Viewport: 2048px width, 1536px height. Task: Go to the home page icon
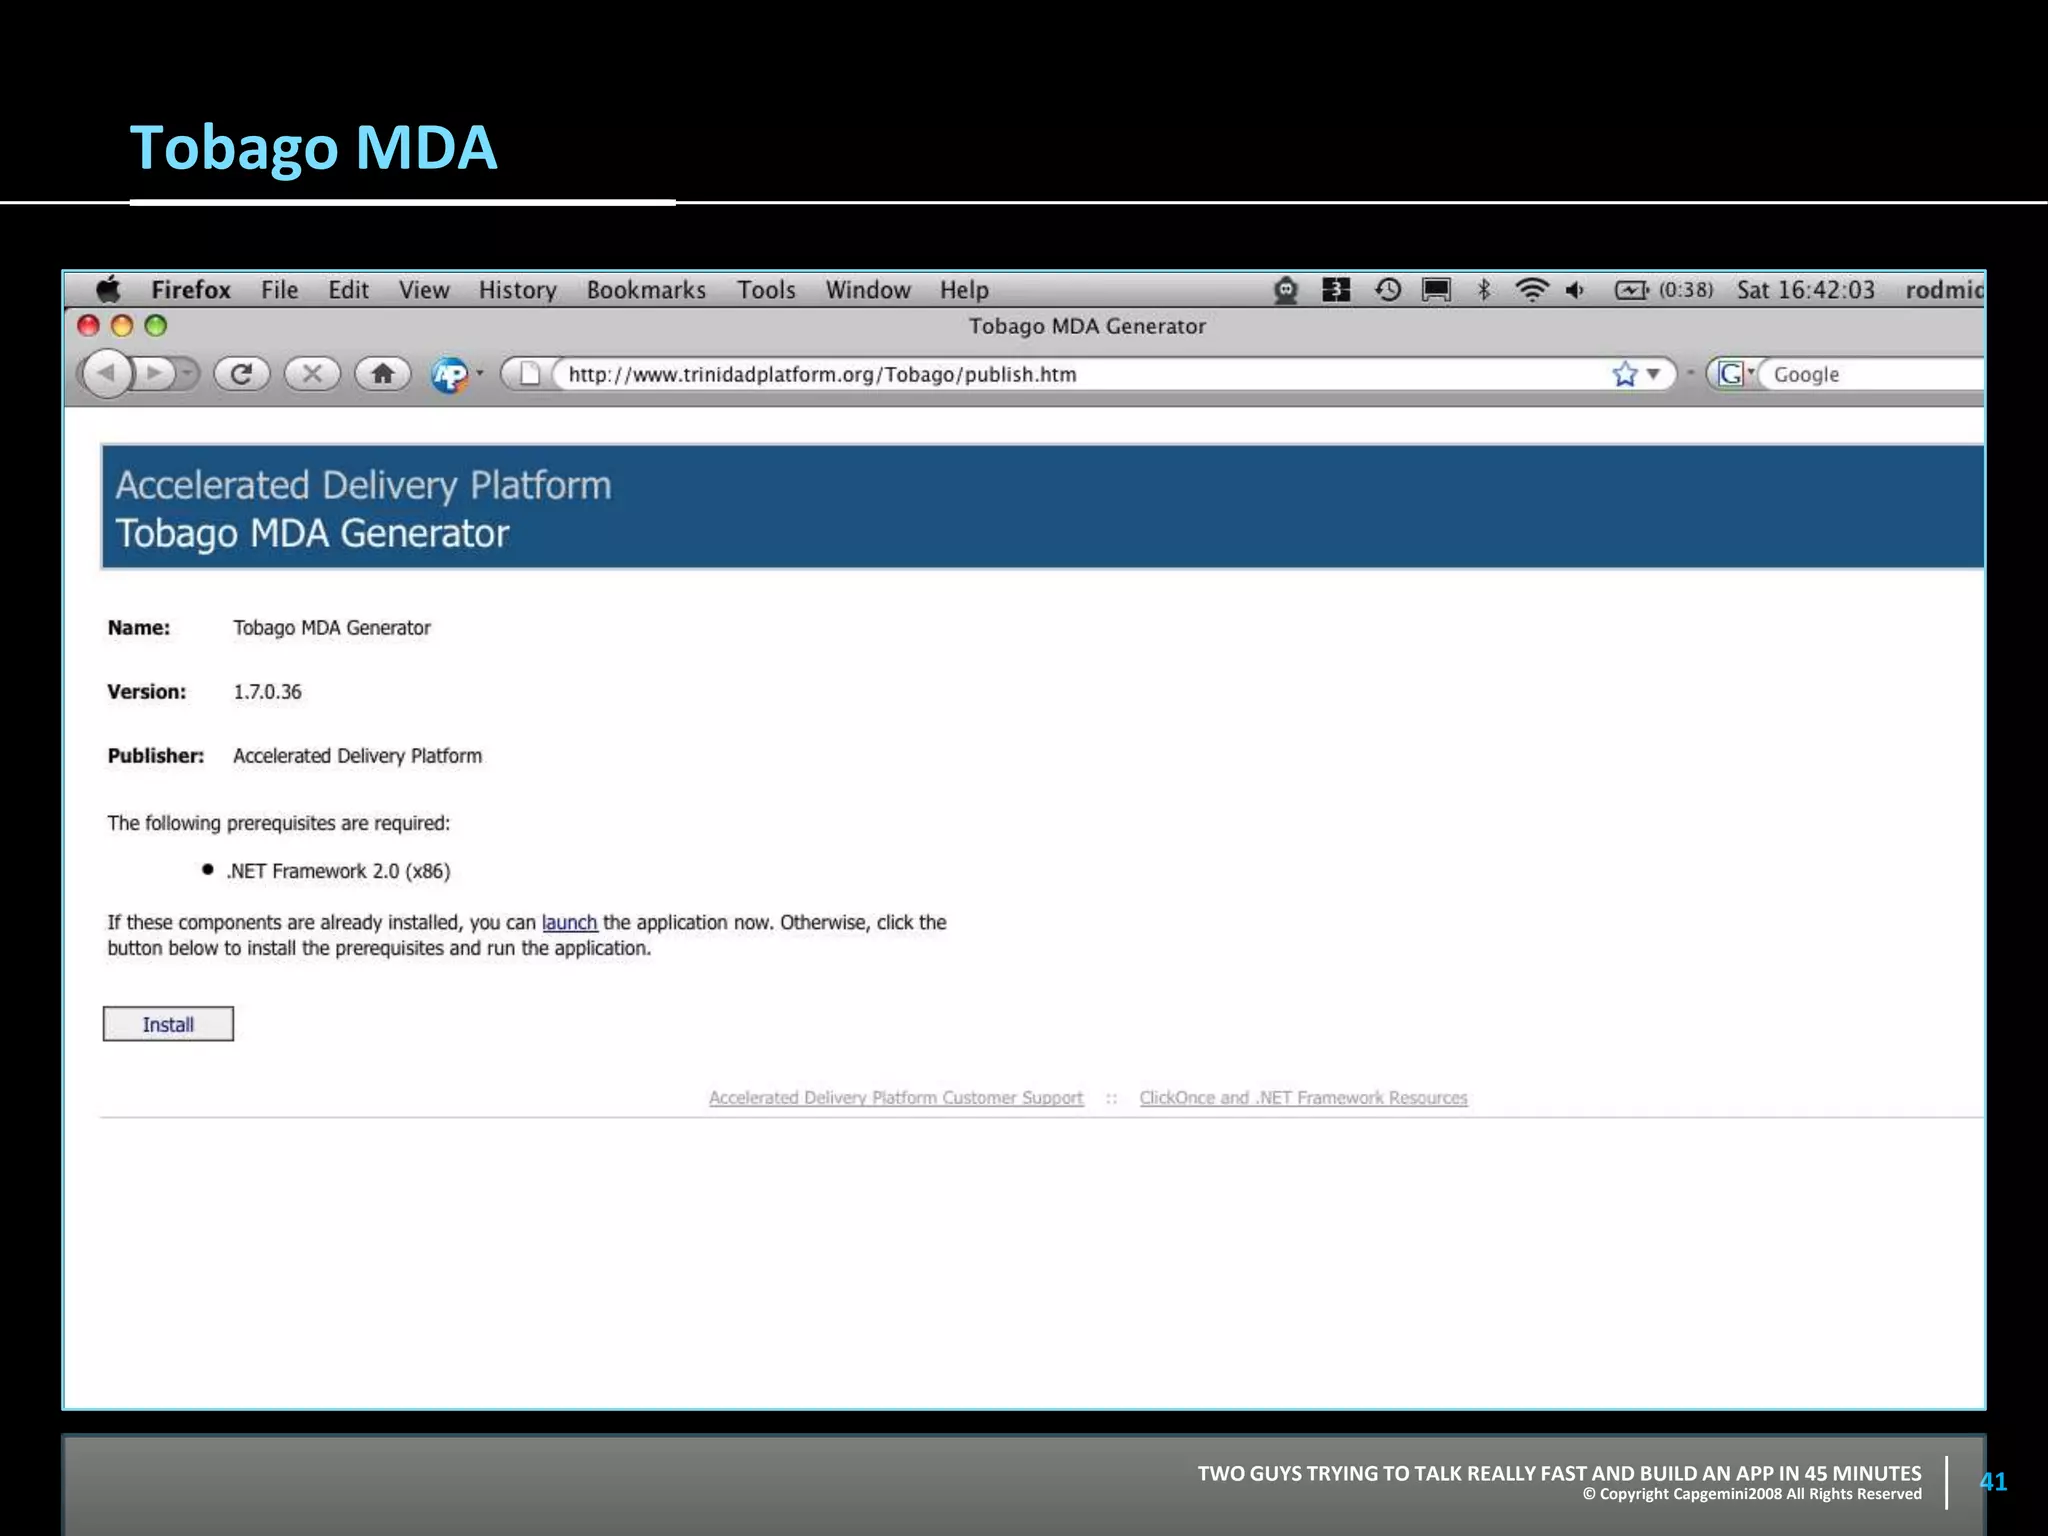(382, 374)
